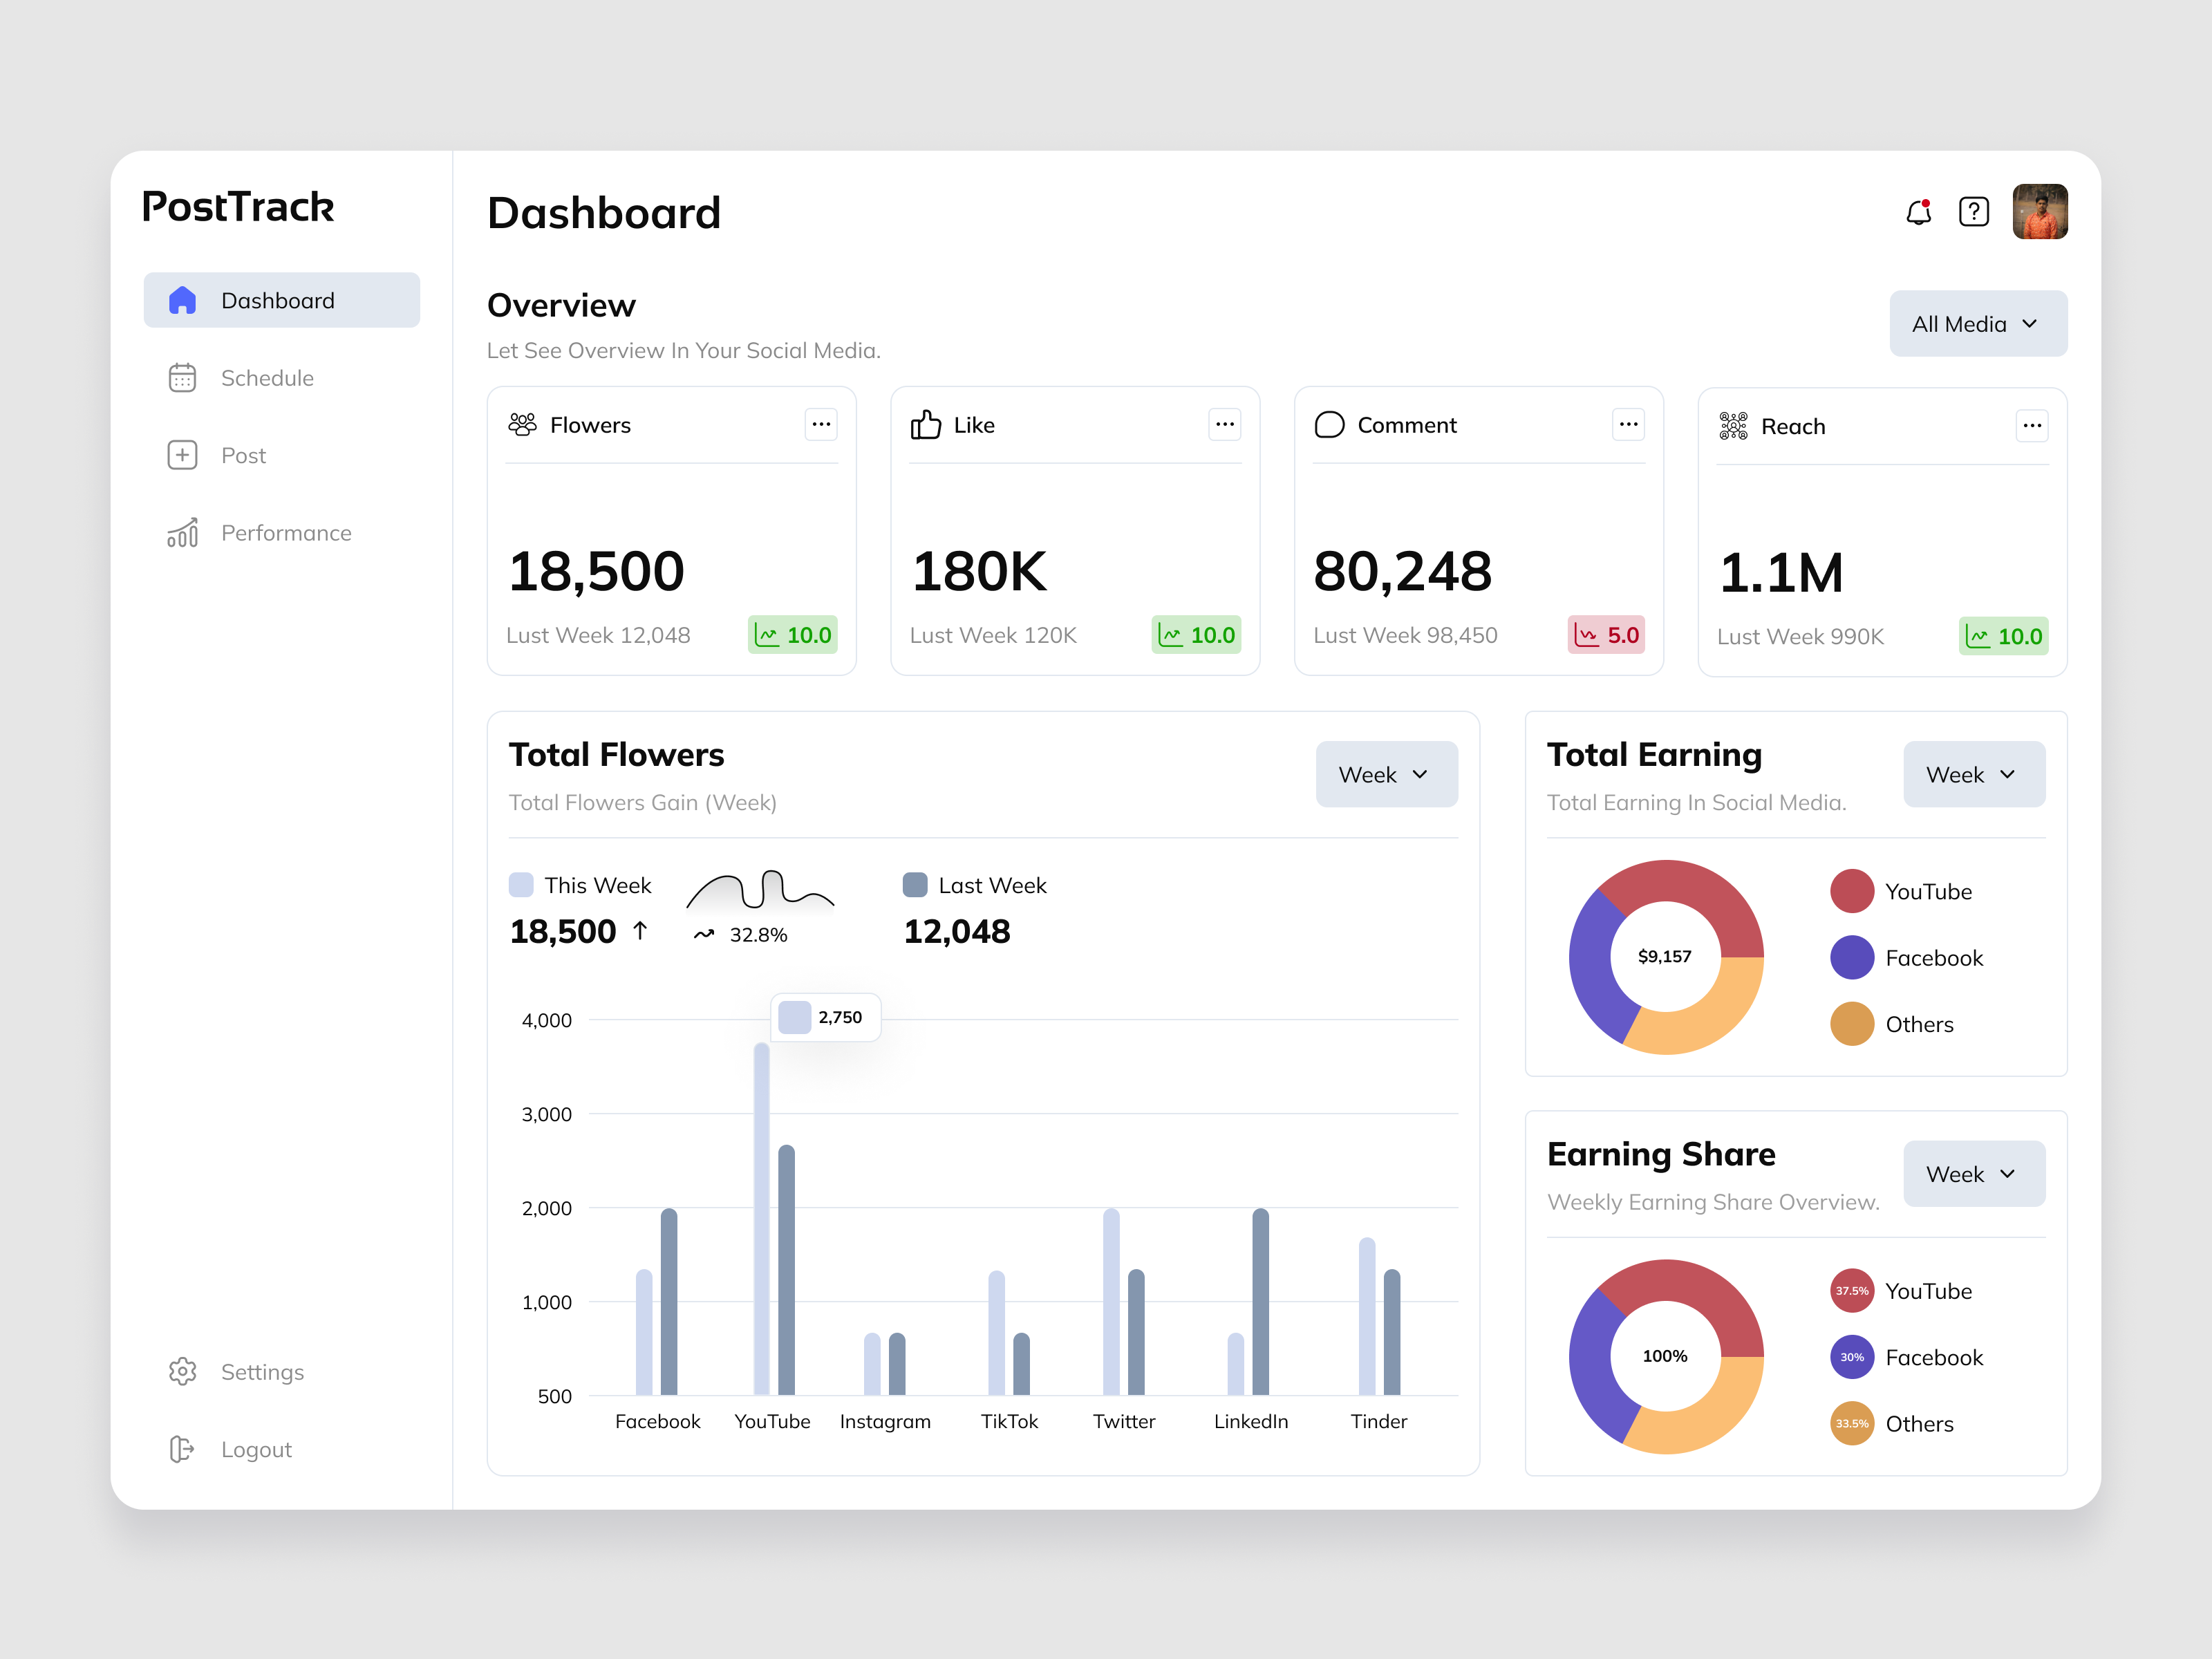Select the Performance chart icon

(183, 533)
